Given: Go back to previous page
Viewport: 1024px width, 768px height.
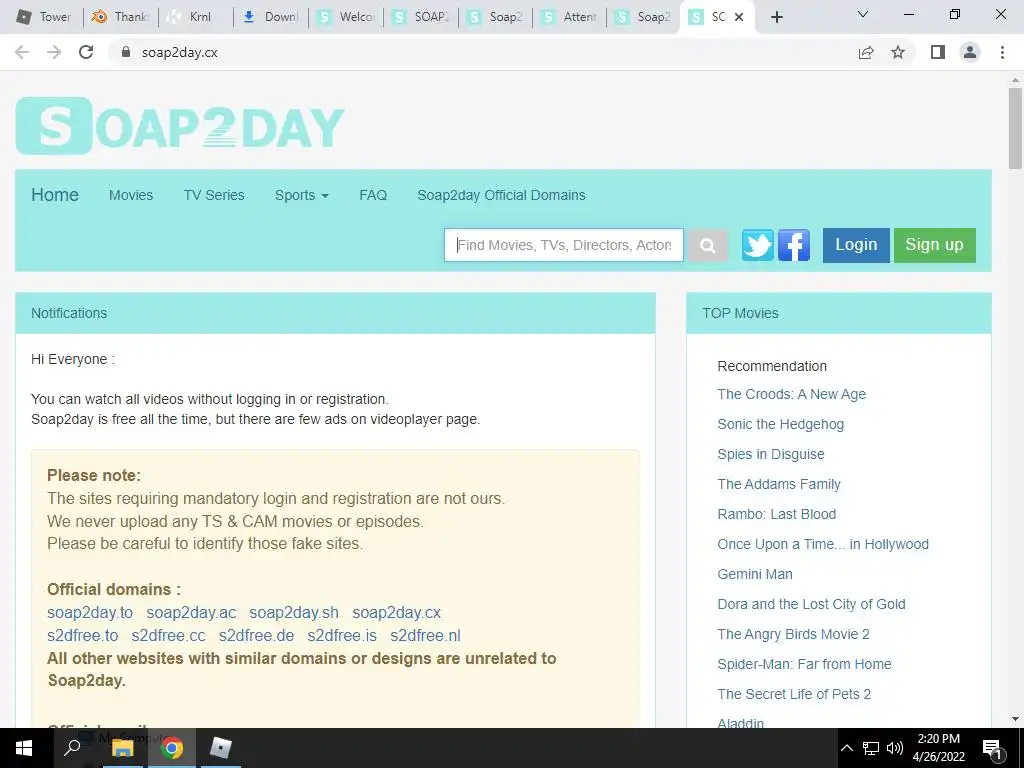Looking at the screenshot, I should tap(22, 52).
